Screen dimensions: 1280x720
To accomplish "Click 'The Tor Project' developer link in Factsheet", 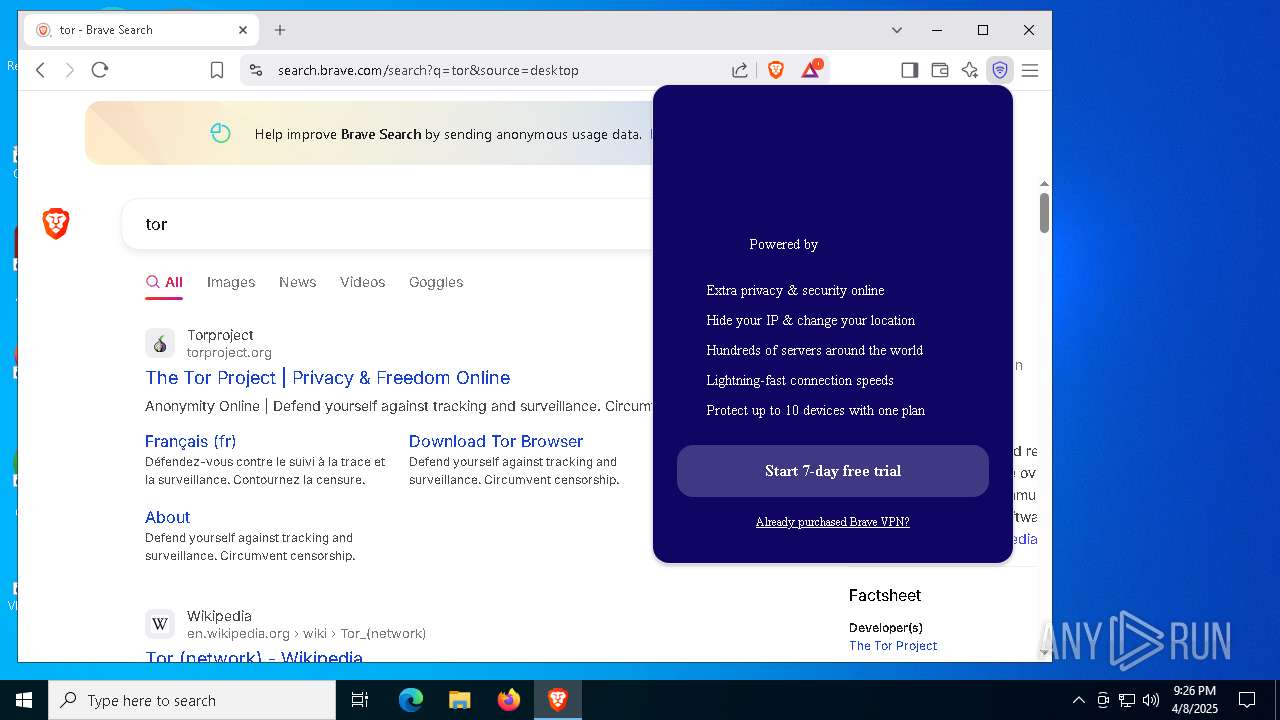I will tap(893, 646).
